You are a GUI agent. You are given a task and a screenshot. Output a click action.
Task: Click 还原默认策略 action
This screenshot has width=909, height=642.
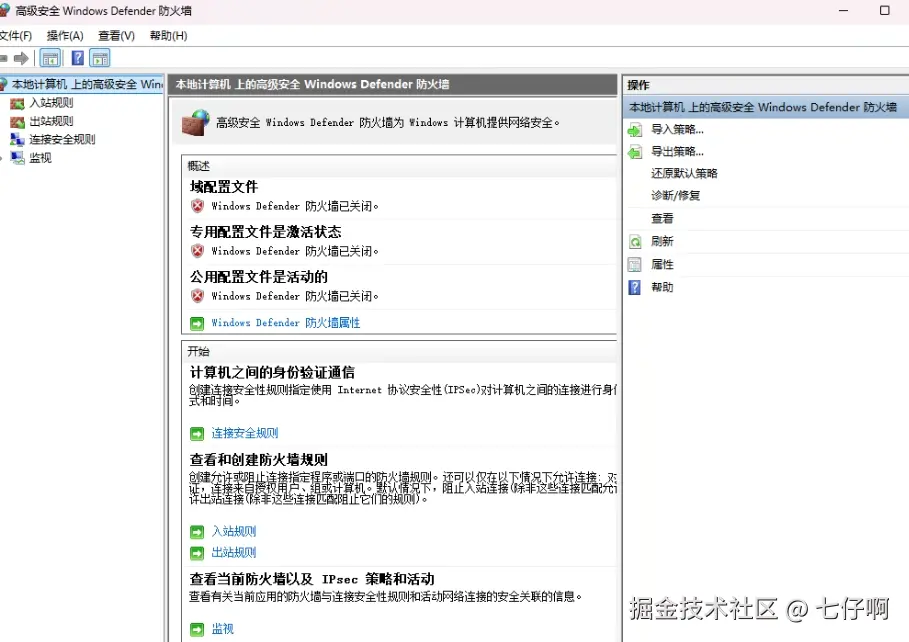coord(684,173)
